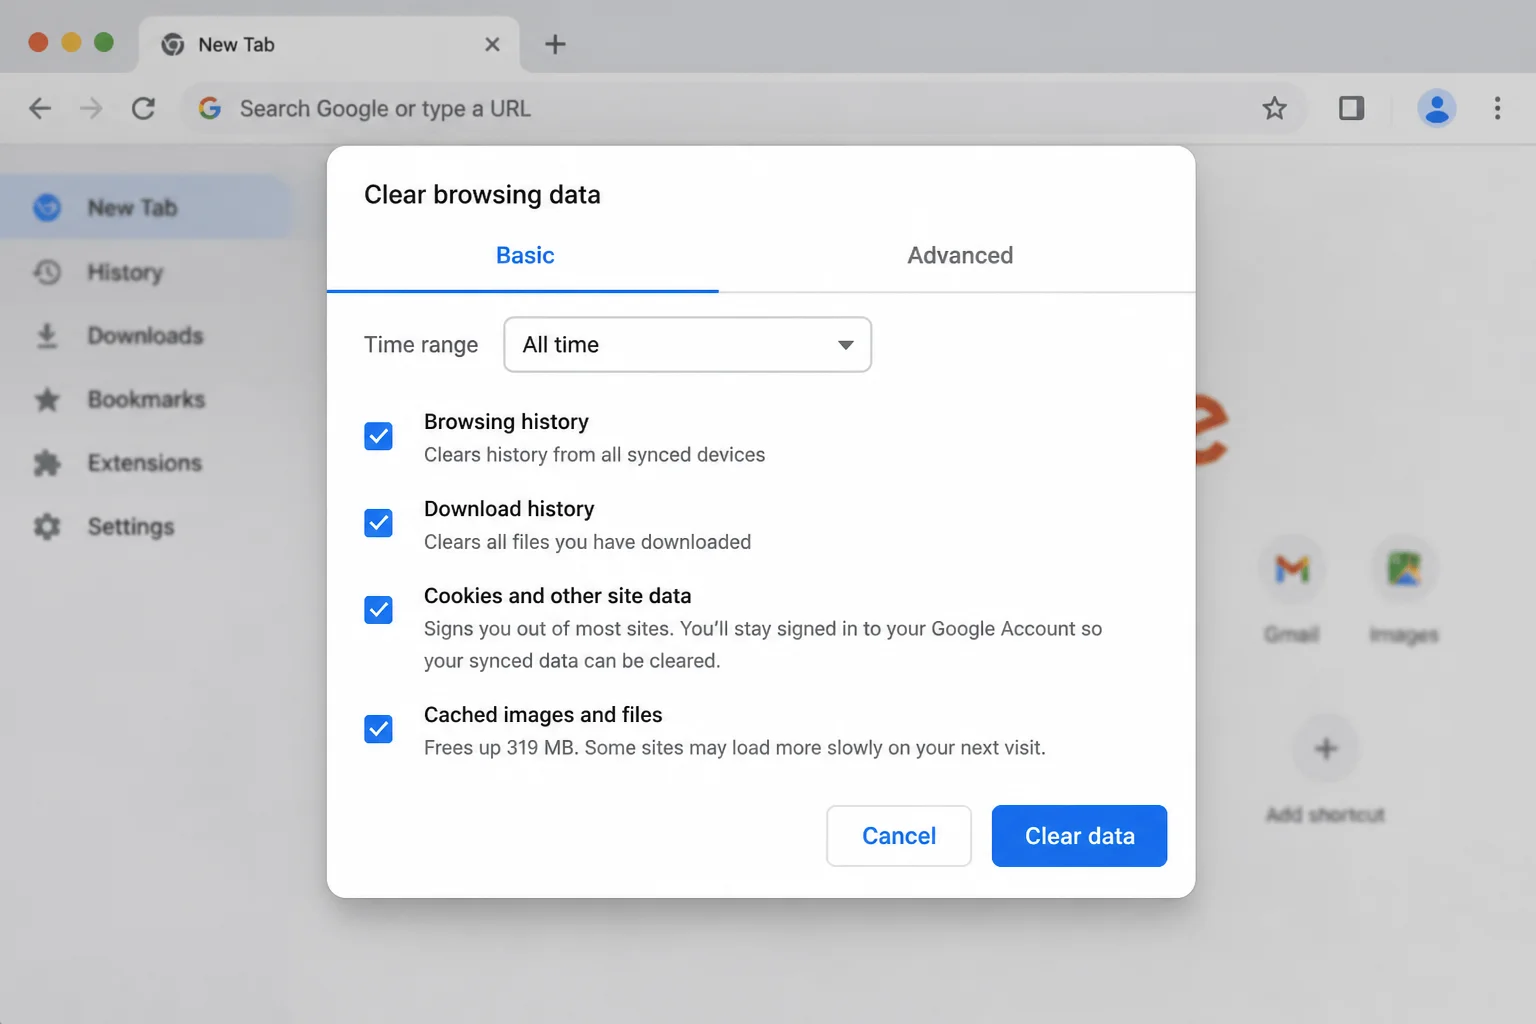
Task: Click the Settings gear icon in sidebar
Action: [47, 527]
